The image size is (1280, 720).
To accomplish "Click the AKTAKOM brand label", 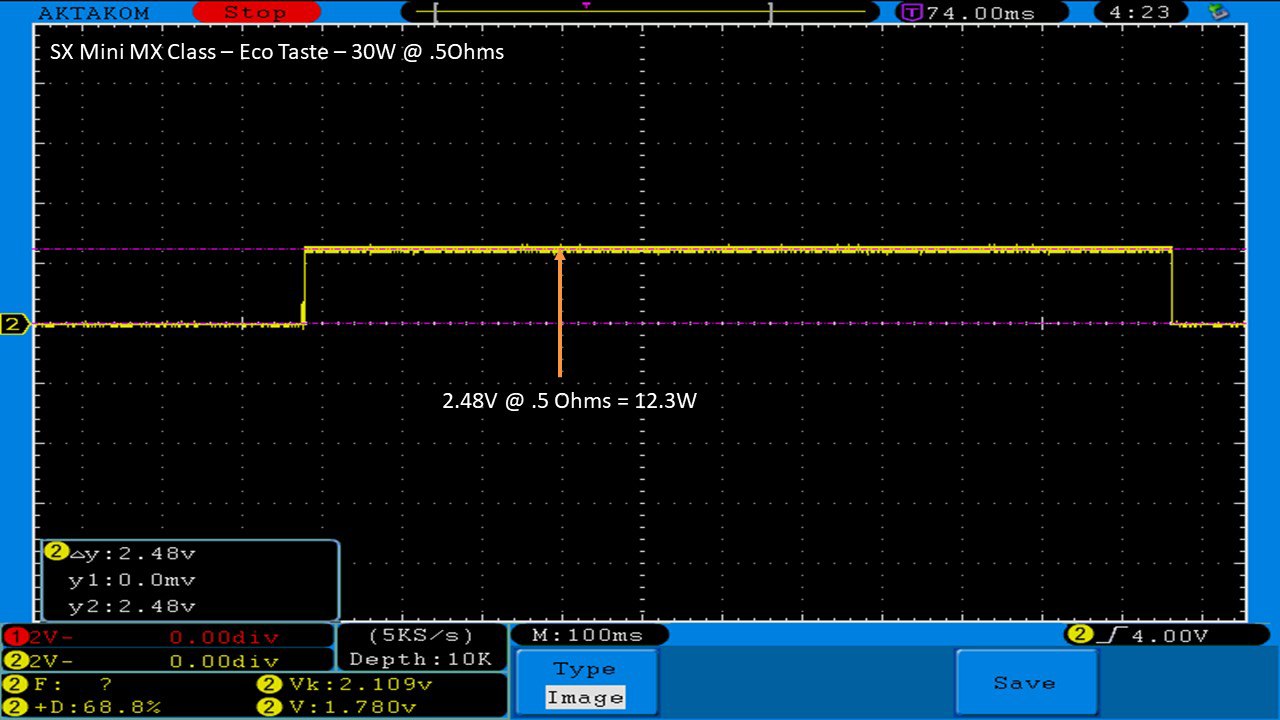I will pos(93,13).
